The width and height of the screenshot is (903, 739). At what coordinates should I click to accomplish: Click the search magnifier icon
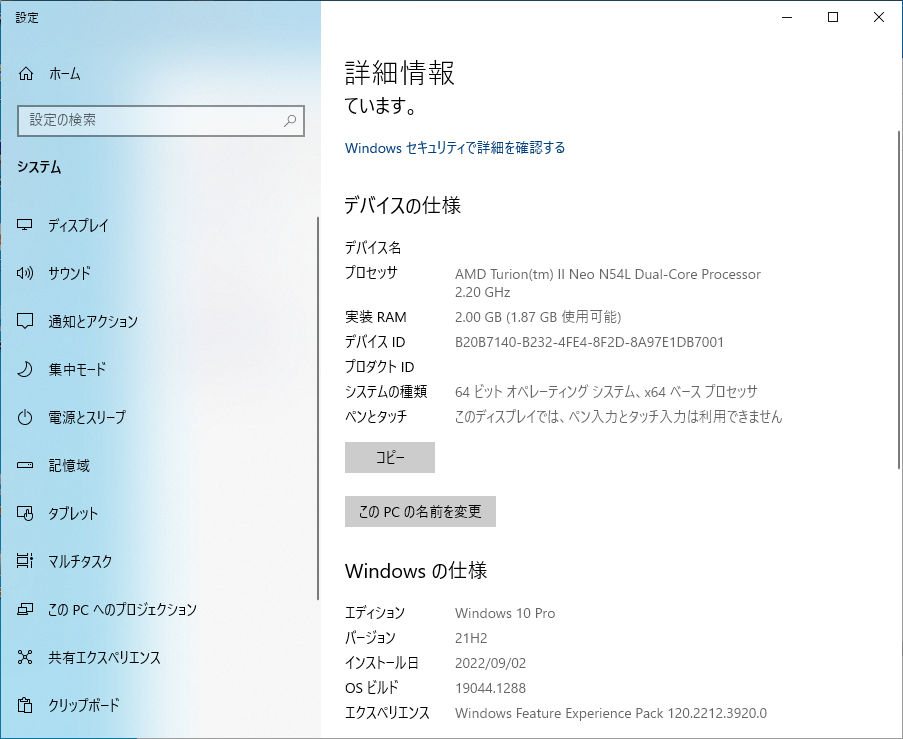coord(290,120)
